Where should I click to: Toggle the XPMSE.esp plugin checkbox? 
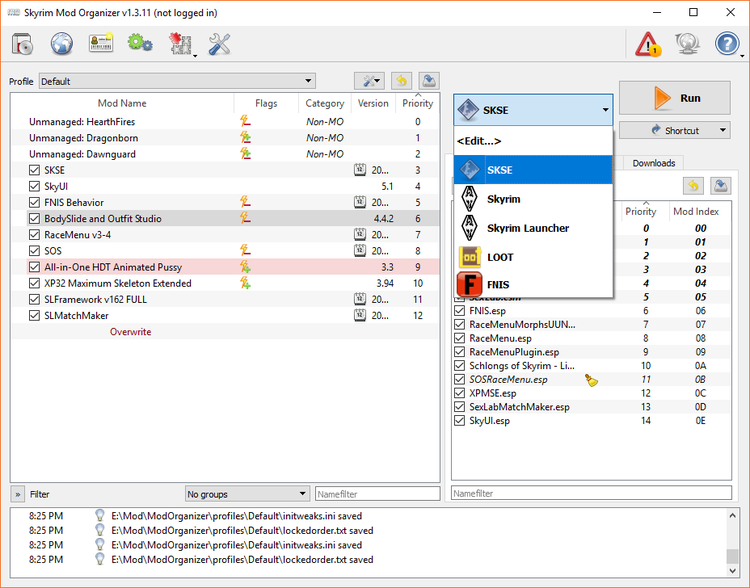pos(460,393)
